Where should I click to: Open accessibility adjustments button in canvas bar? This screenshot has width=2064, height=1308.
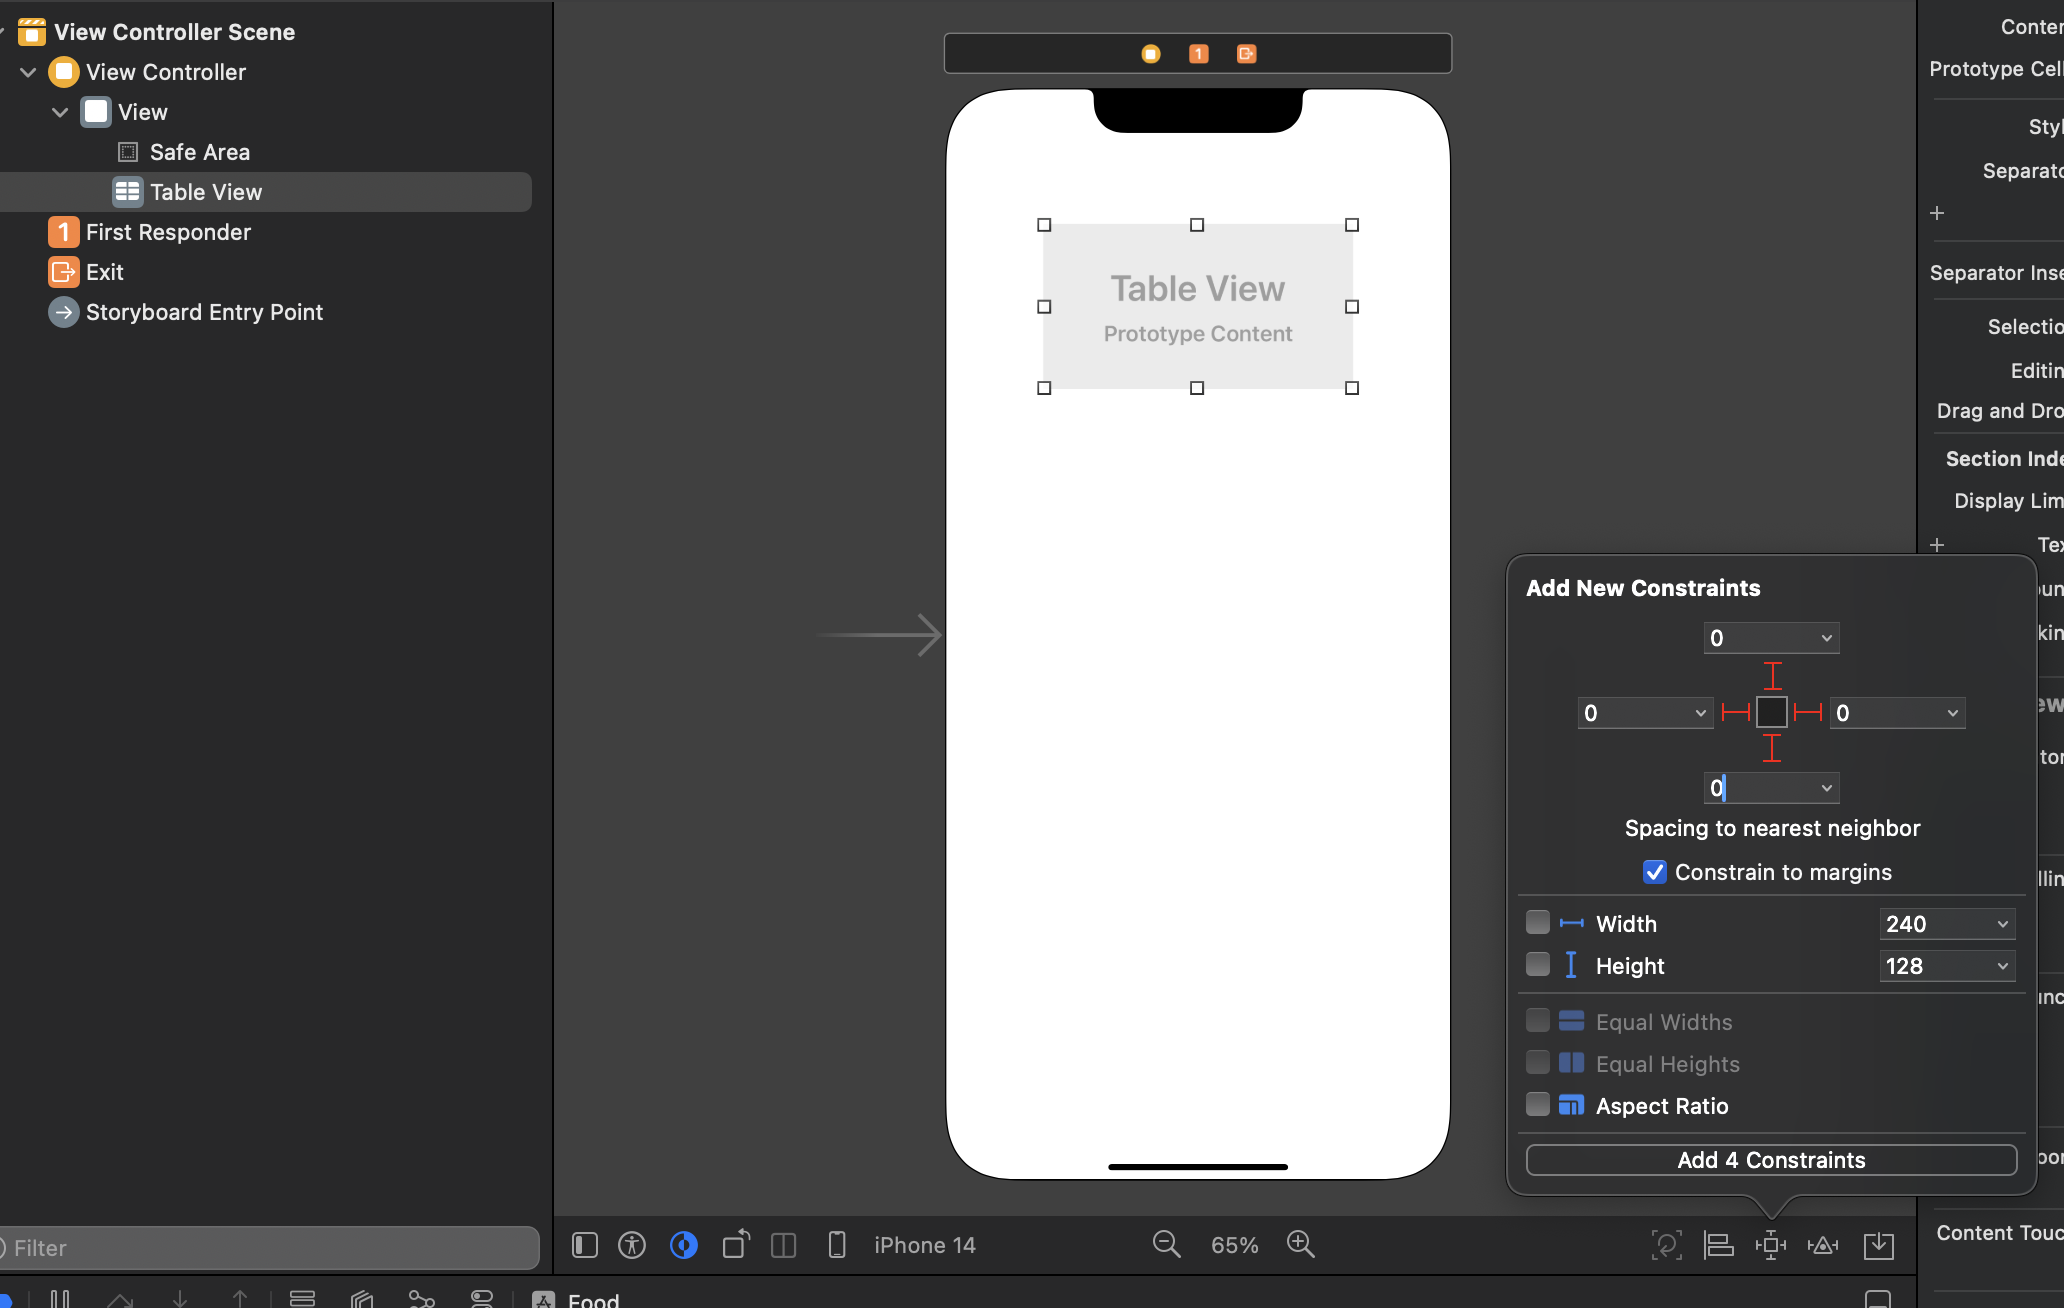click(x=632, y=1245)
